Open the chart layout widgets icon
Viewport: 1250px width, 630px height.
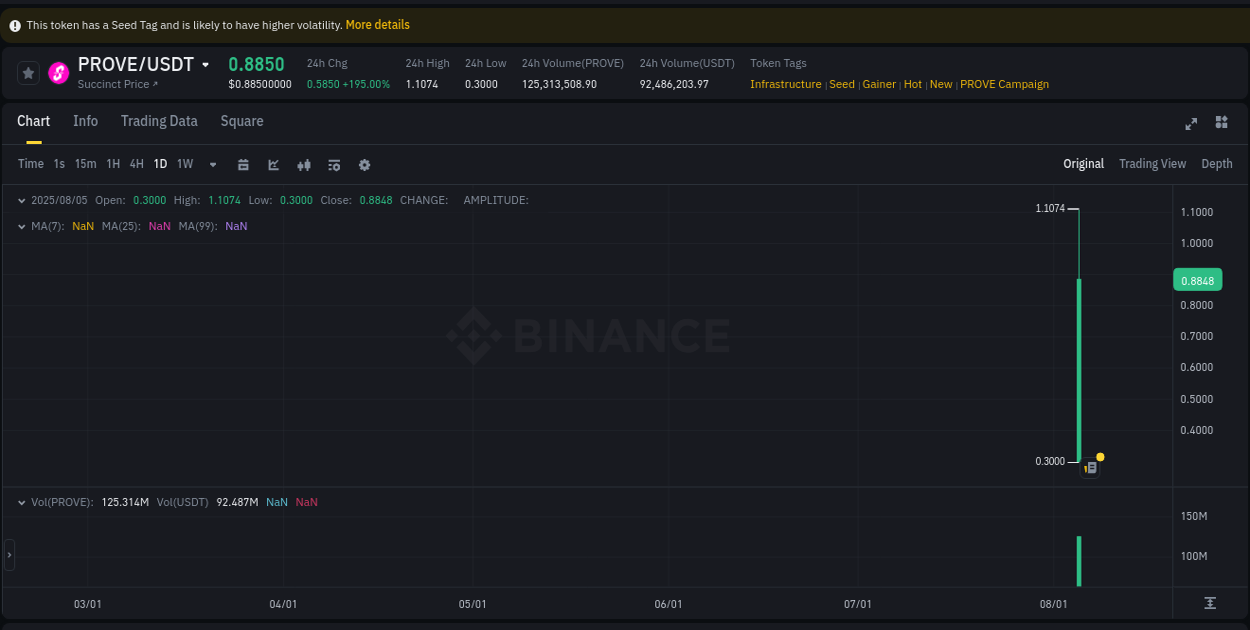click(1221, 123)
